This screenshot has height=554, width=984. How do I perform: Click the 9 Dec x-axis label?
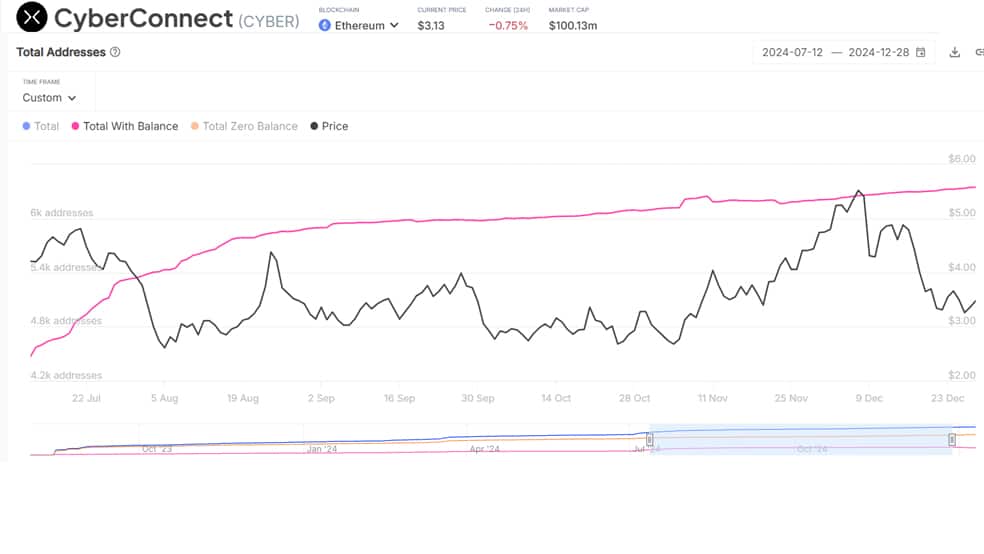tap(869, 398)
